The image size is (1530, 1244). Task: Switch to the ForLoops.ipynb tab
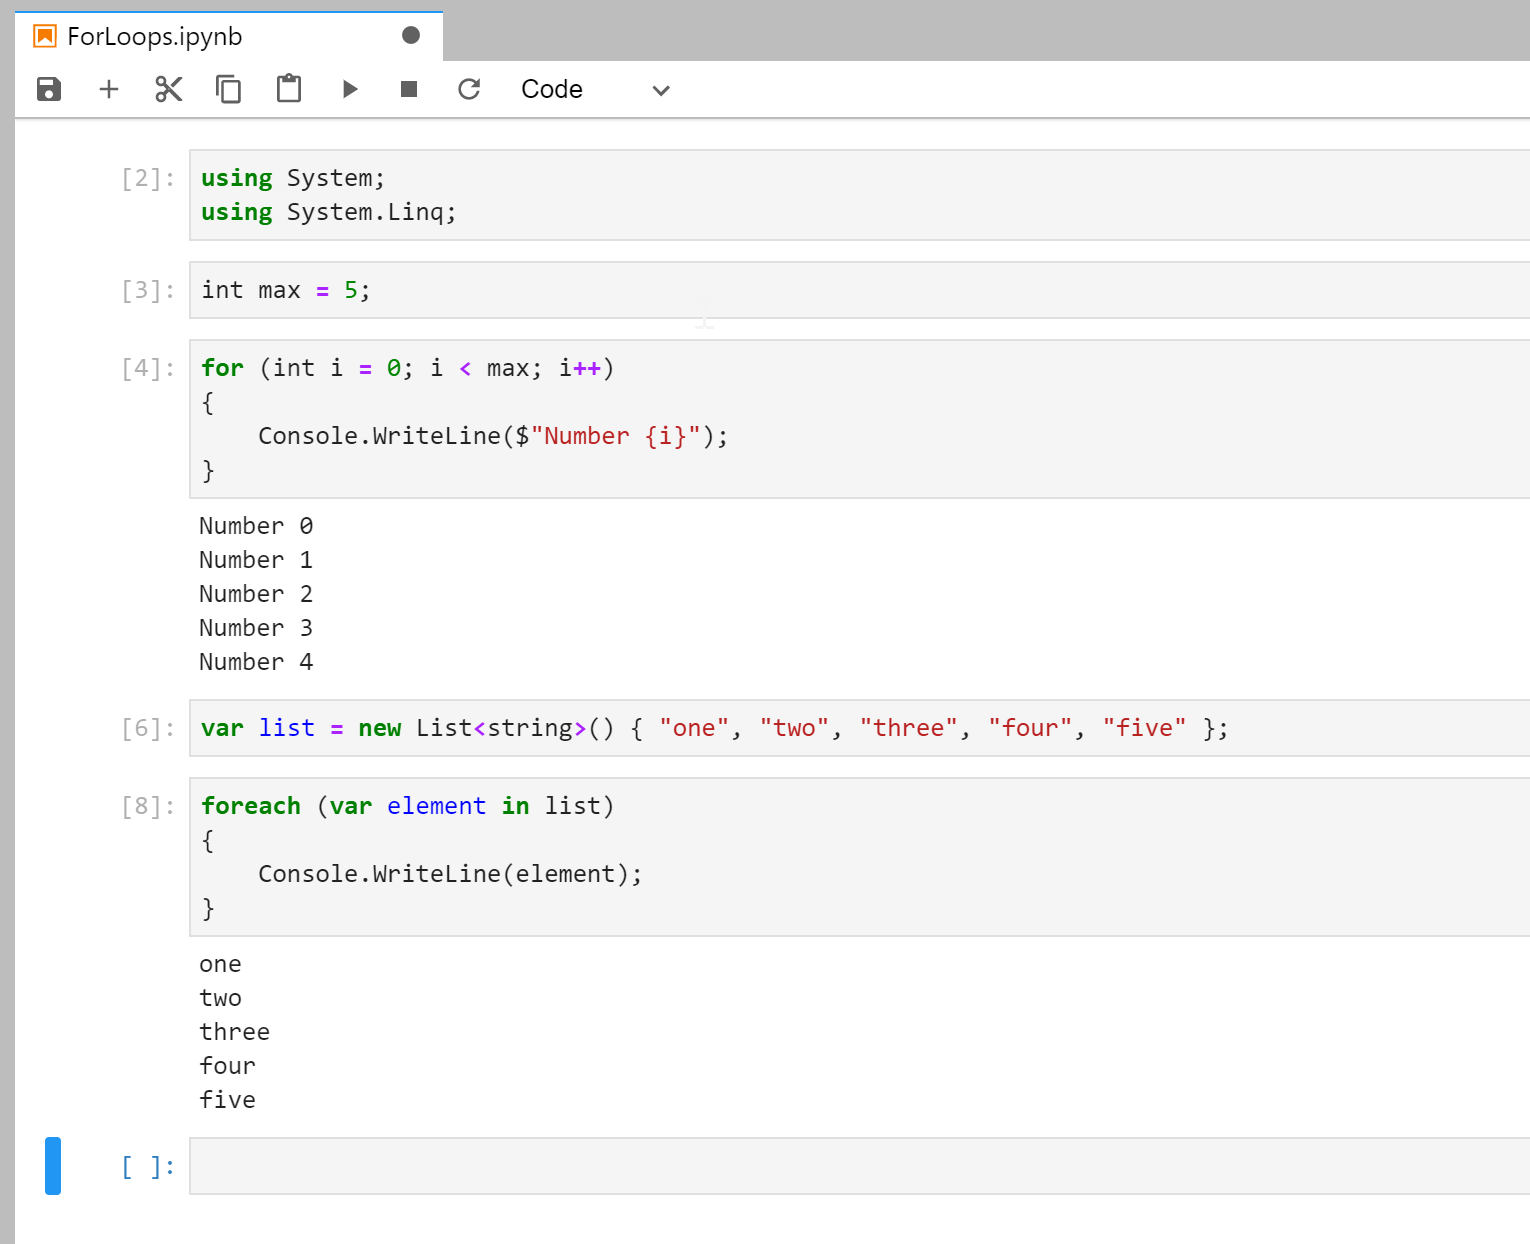click(x=229, y=37)
